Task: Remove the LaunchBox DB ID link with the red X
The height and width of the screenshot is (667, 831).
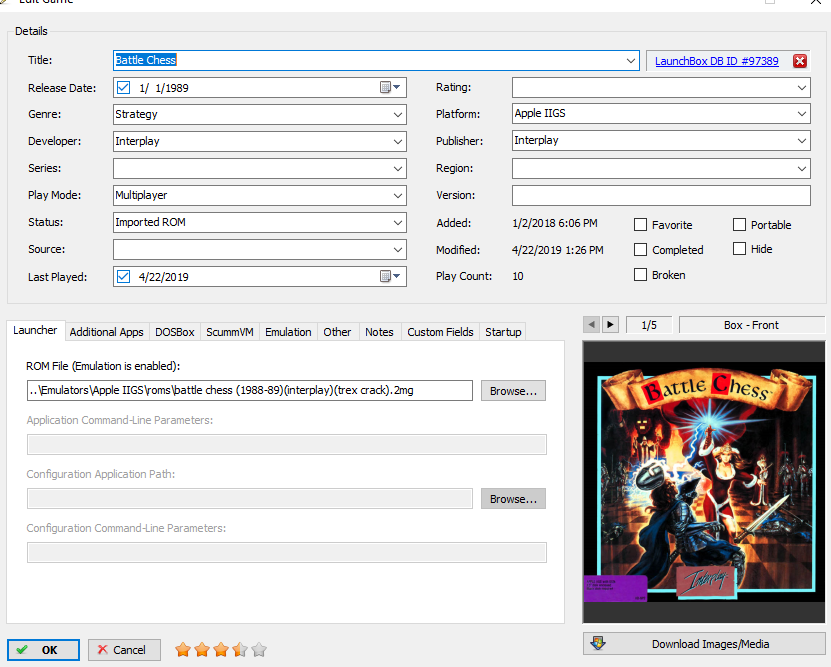Action: (x=800, y=61)
